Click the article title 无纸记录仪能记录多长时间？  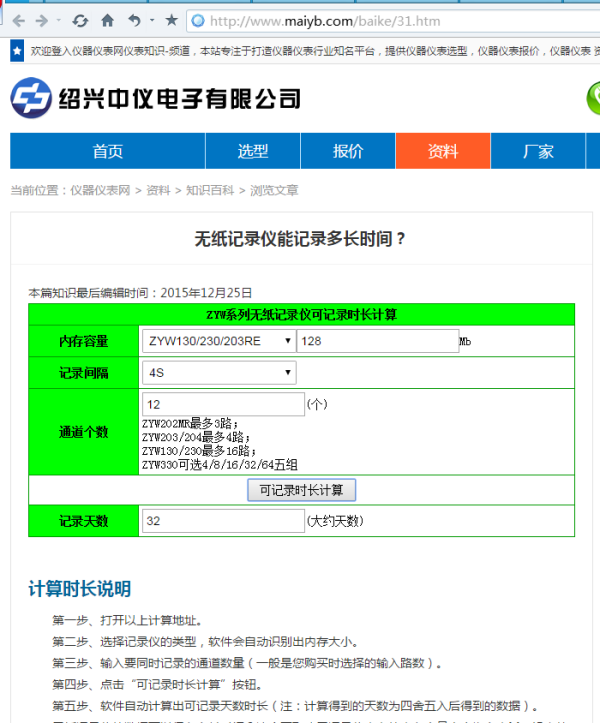pos(300,239)
